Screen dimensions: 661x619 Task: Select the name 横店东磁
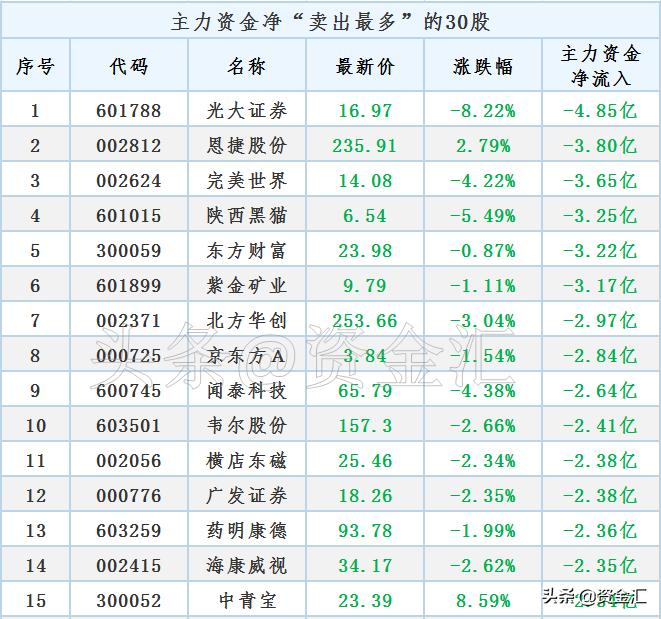pos(247,461)
